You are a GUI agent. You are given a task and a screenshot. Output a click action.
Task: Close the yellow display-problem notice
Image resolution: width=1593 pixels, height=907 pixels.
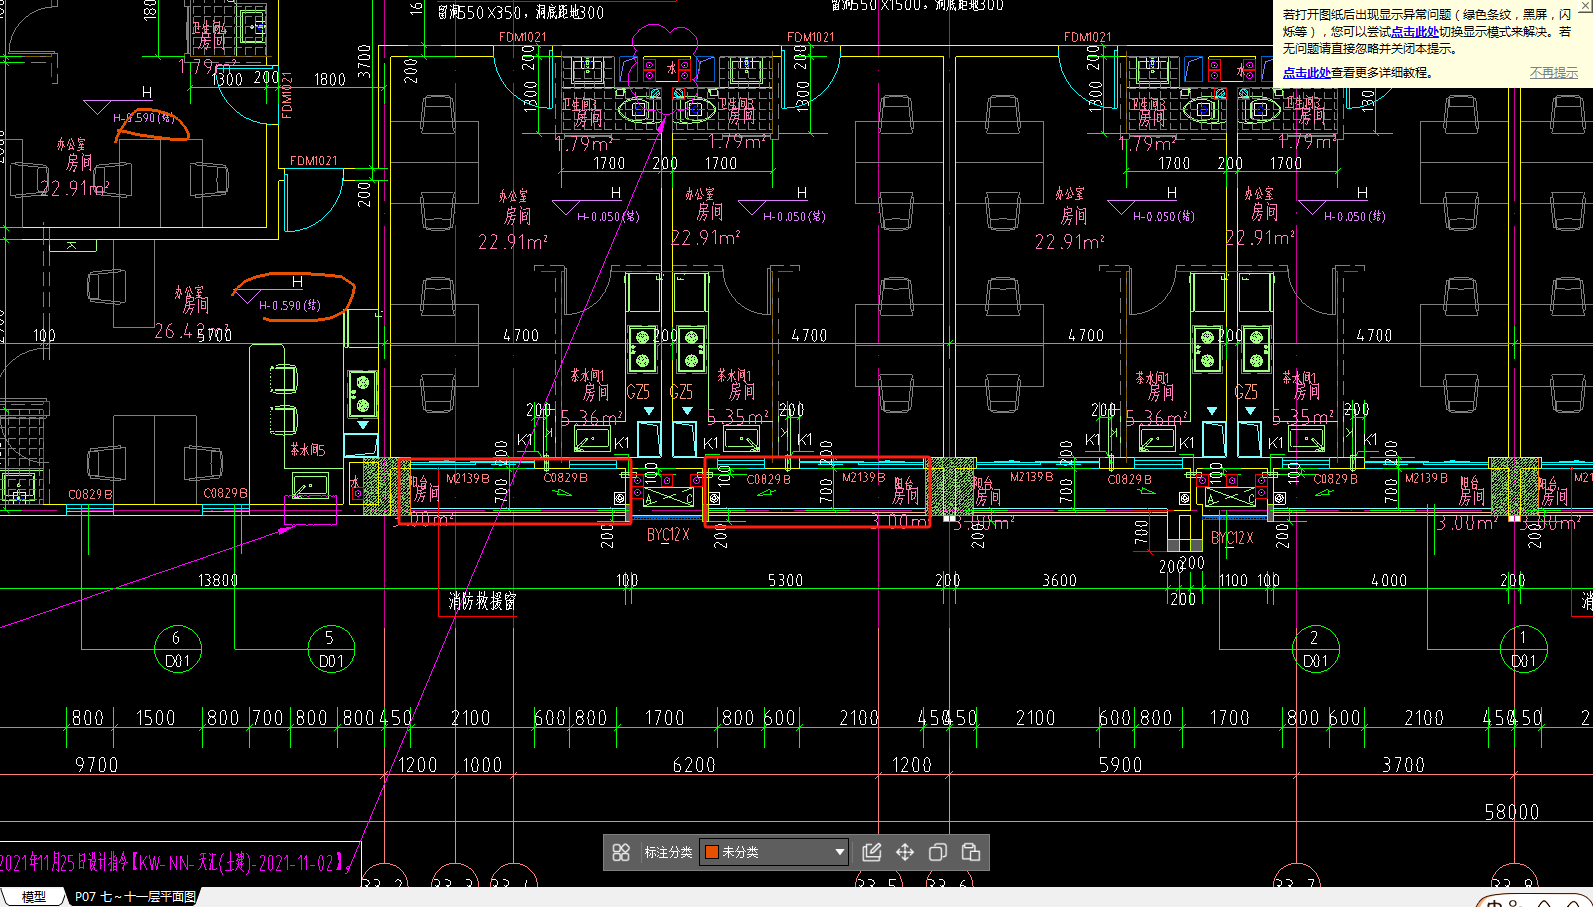[1584, 5]
